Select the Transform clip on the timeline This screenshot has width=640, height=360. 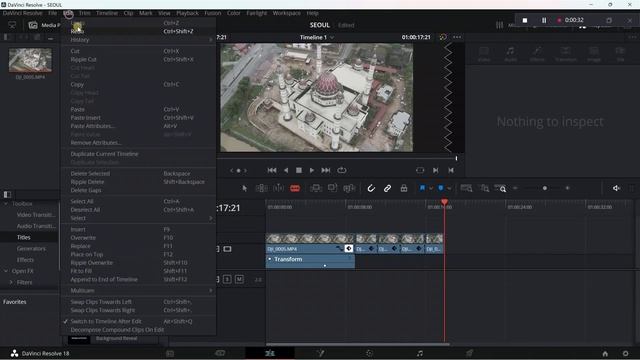(310, 262)
